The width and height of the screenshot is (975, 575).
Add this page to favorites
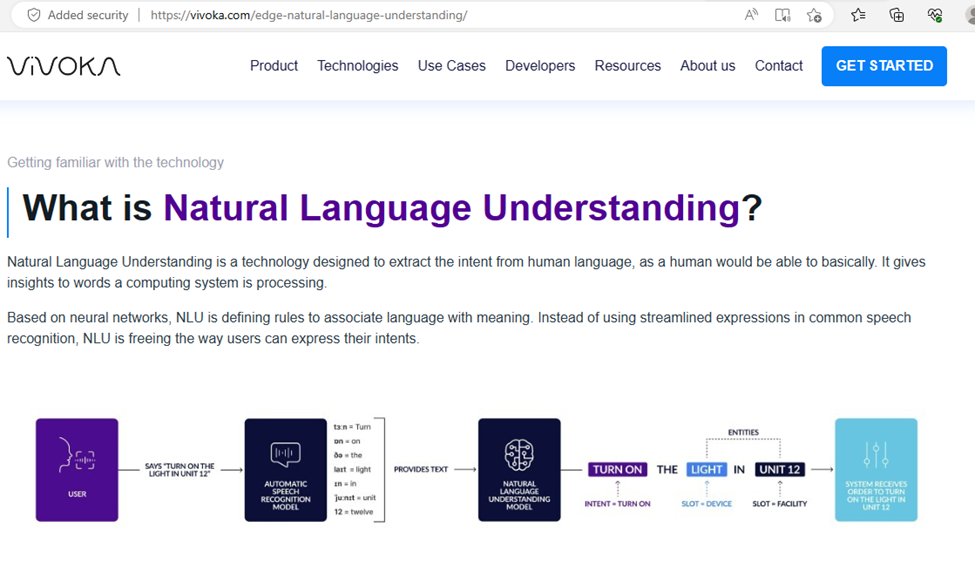814,15
